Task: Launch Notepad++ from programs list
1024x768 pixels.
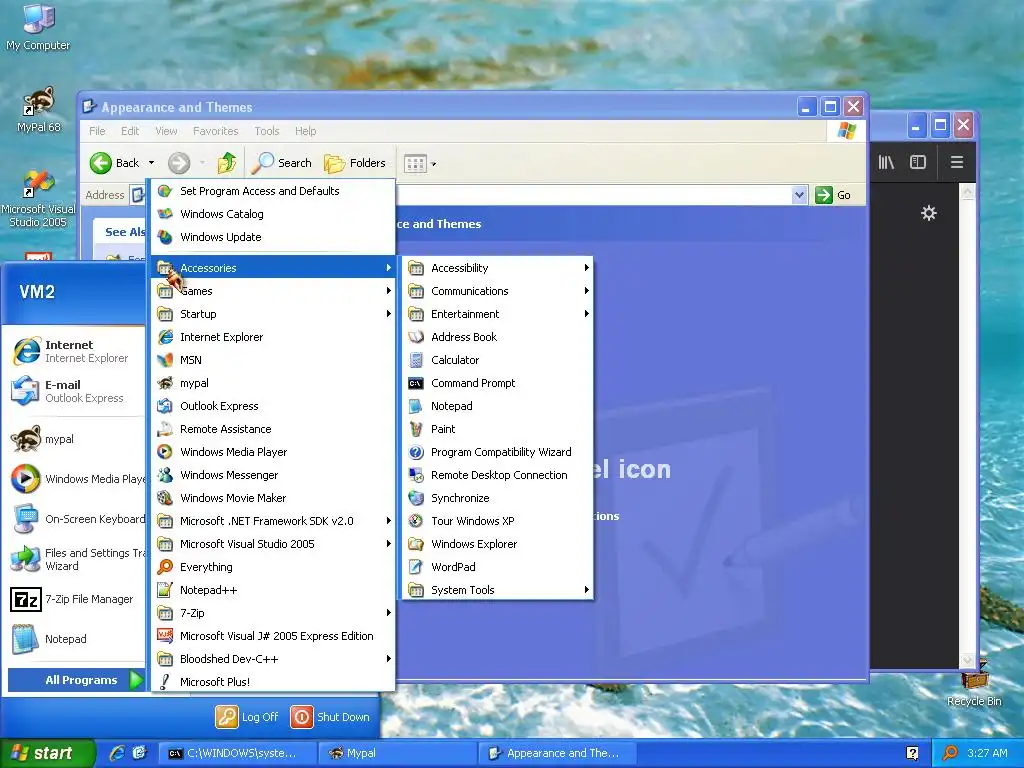Action: click(273, 590)
